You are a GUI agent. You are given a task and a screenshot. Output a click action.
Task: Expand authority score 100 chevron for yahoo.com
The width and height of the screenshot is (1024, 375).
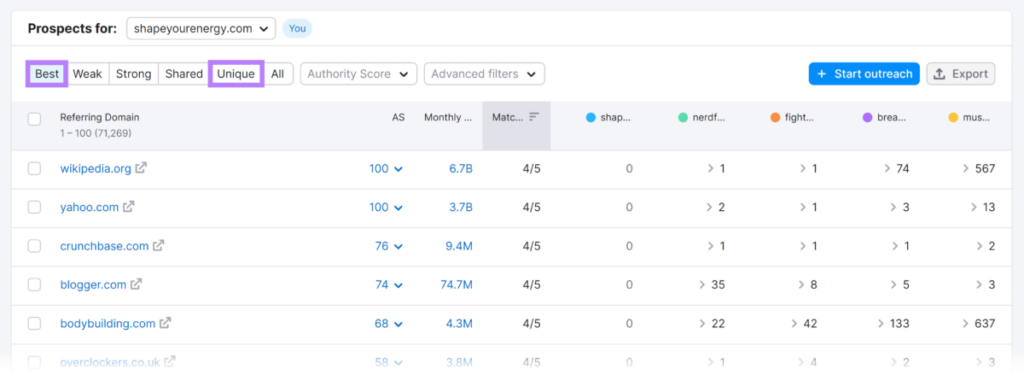(x=398, y=208)
